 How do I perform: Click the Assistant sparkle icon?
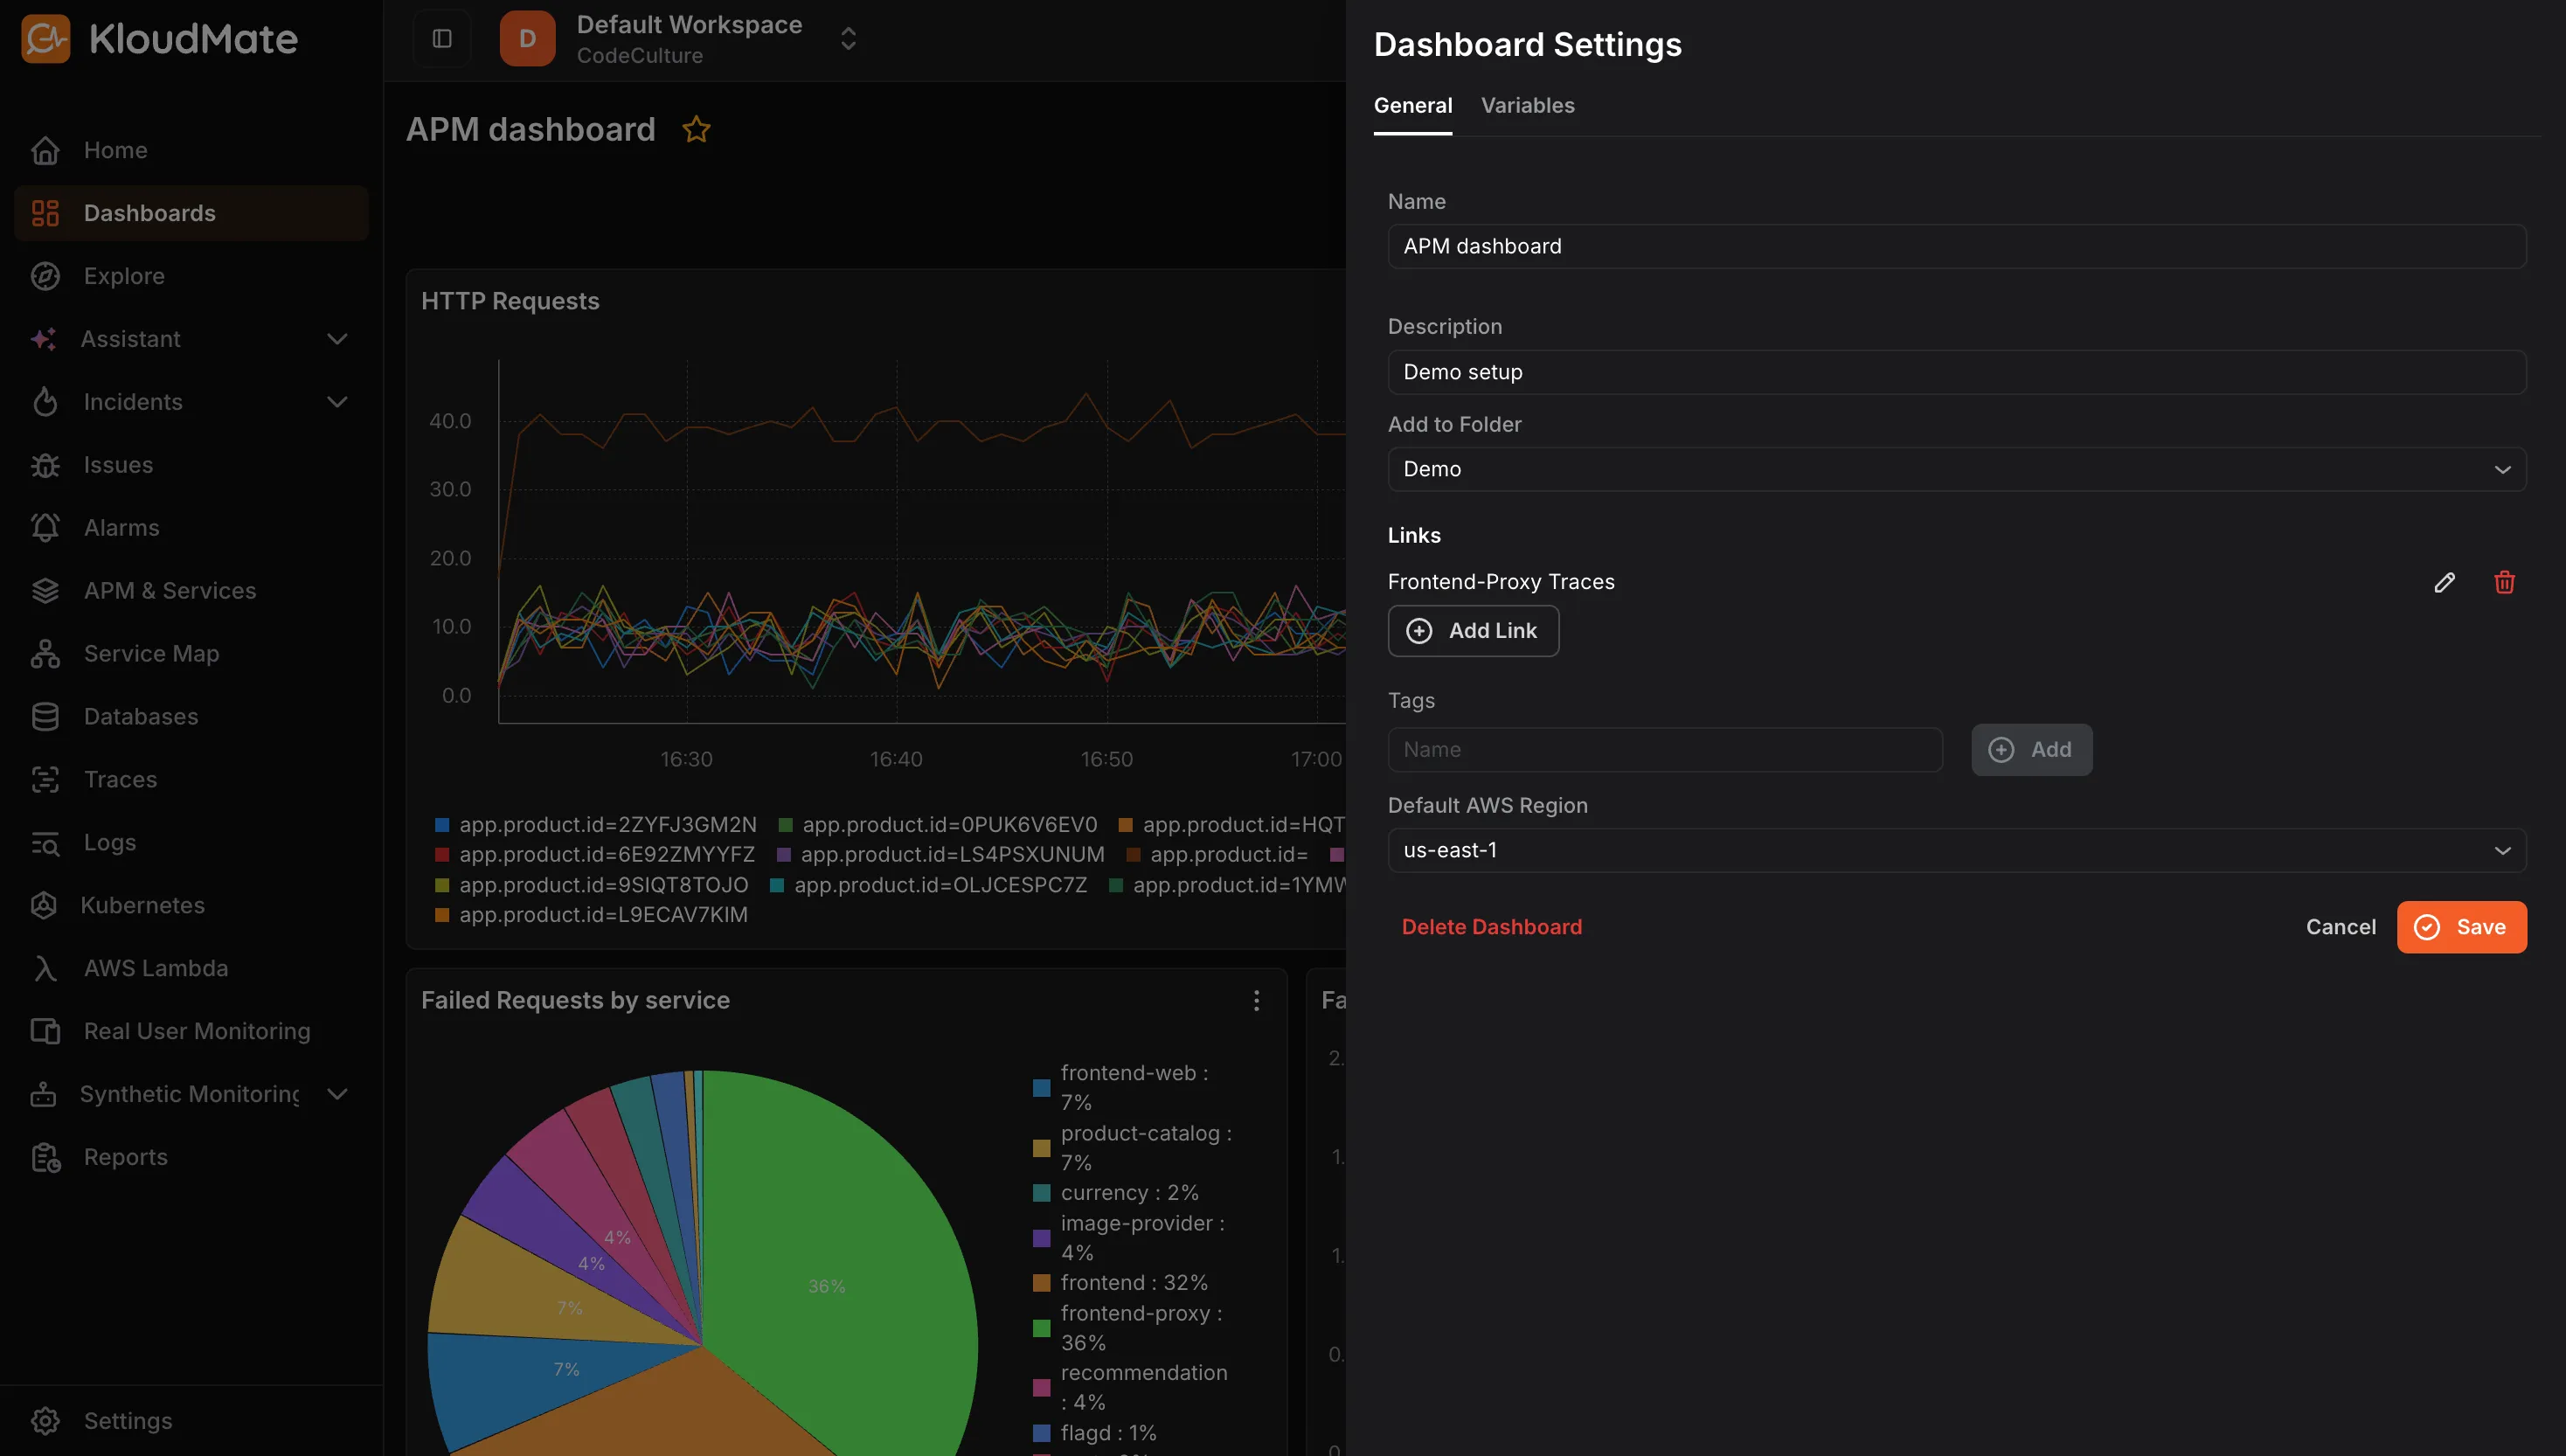pyautogui.click(x=43, y=339)
